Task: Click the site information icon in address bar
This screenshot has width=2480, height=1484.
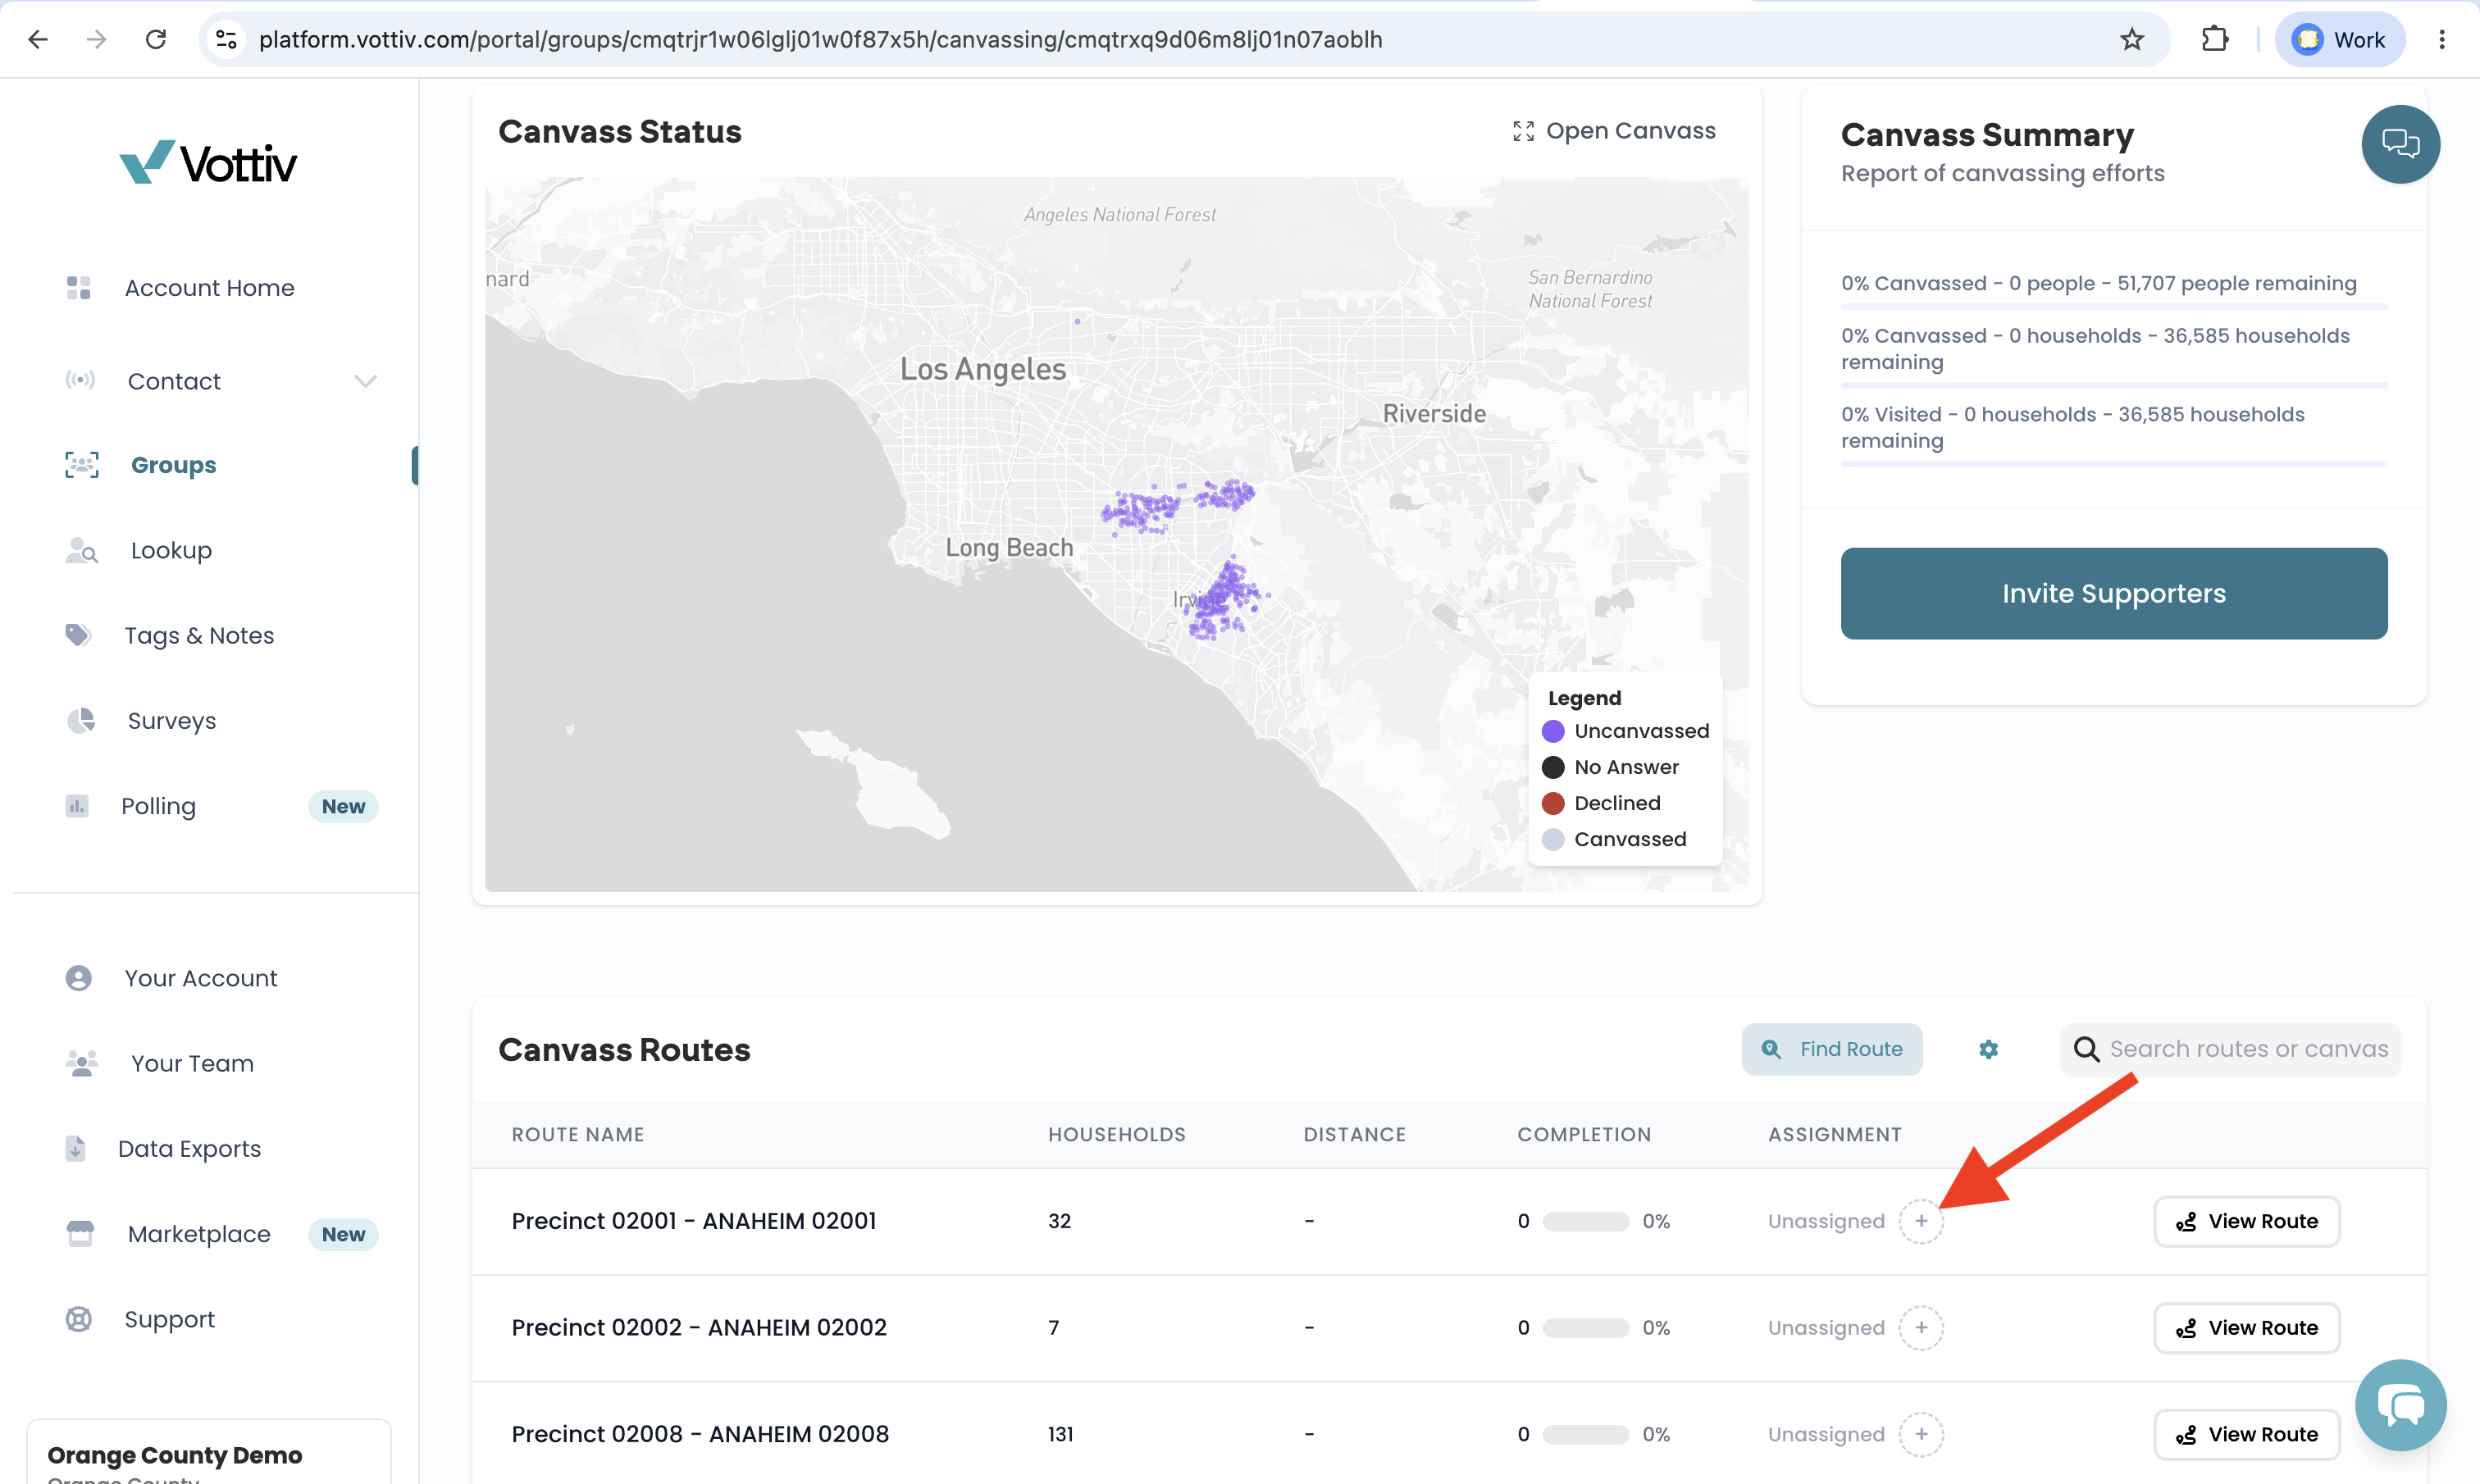Action: 227,39
